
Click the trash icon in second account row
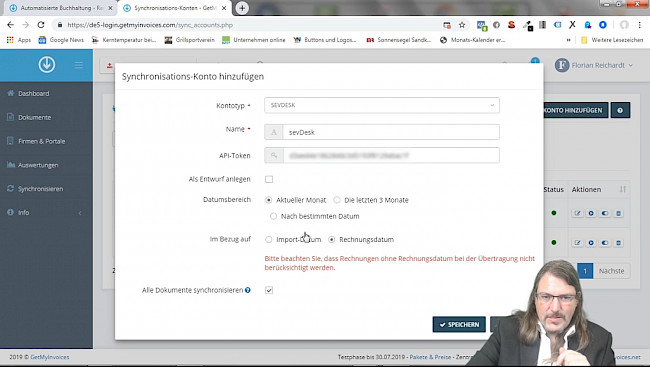click(x=618, y=243)
